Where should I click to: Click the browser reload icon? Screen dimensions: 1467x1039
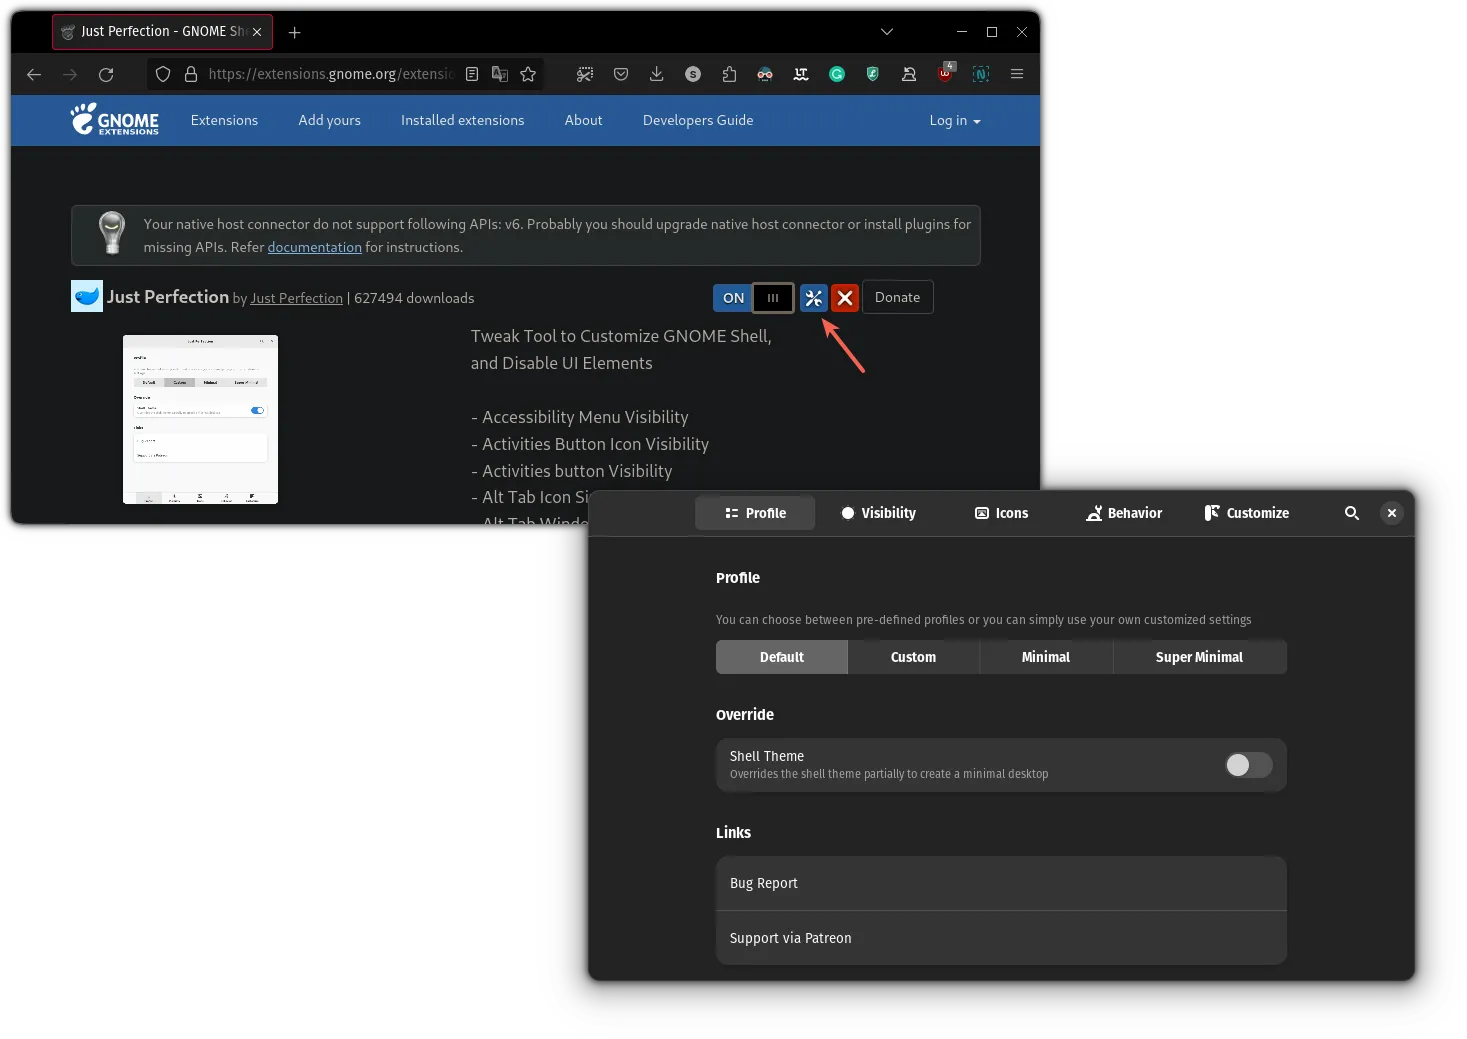pyautogui.click(x=106, y=74)
